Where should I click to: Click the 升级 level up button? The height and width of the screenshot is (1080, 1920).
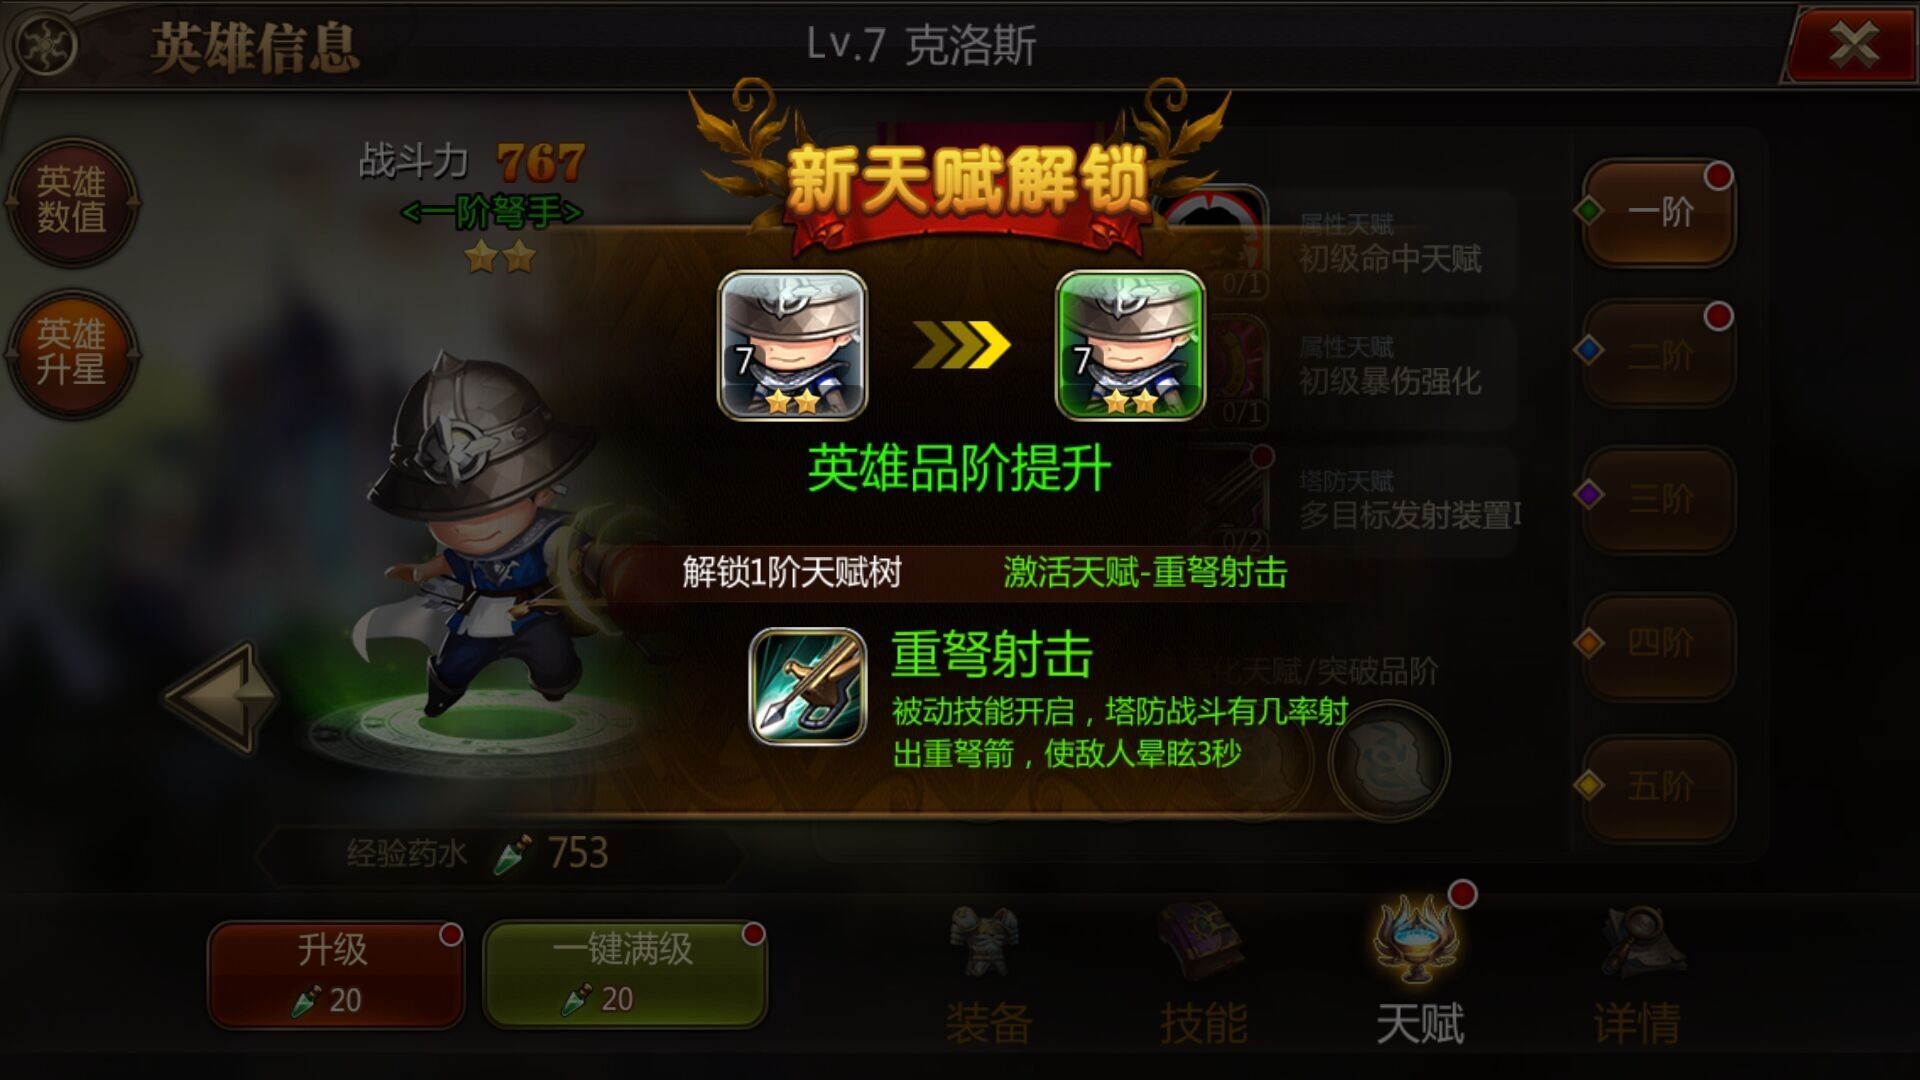pyautogui.click(x=335, y=973)
